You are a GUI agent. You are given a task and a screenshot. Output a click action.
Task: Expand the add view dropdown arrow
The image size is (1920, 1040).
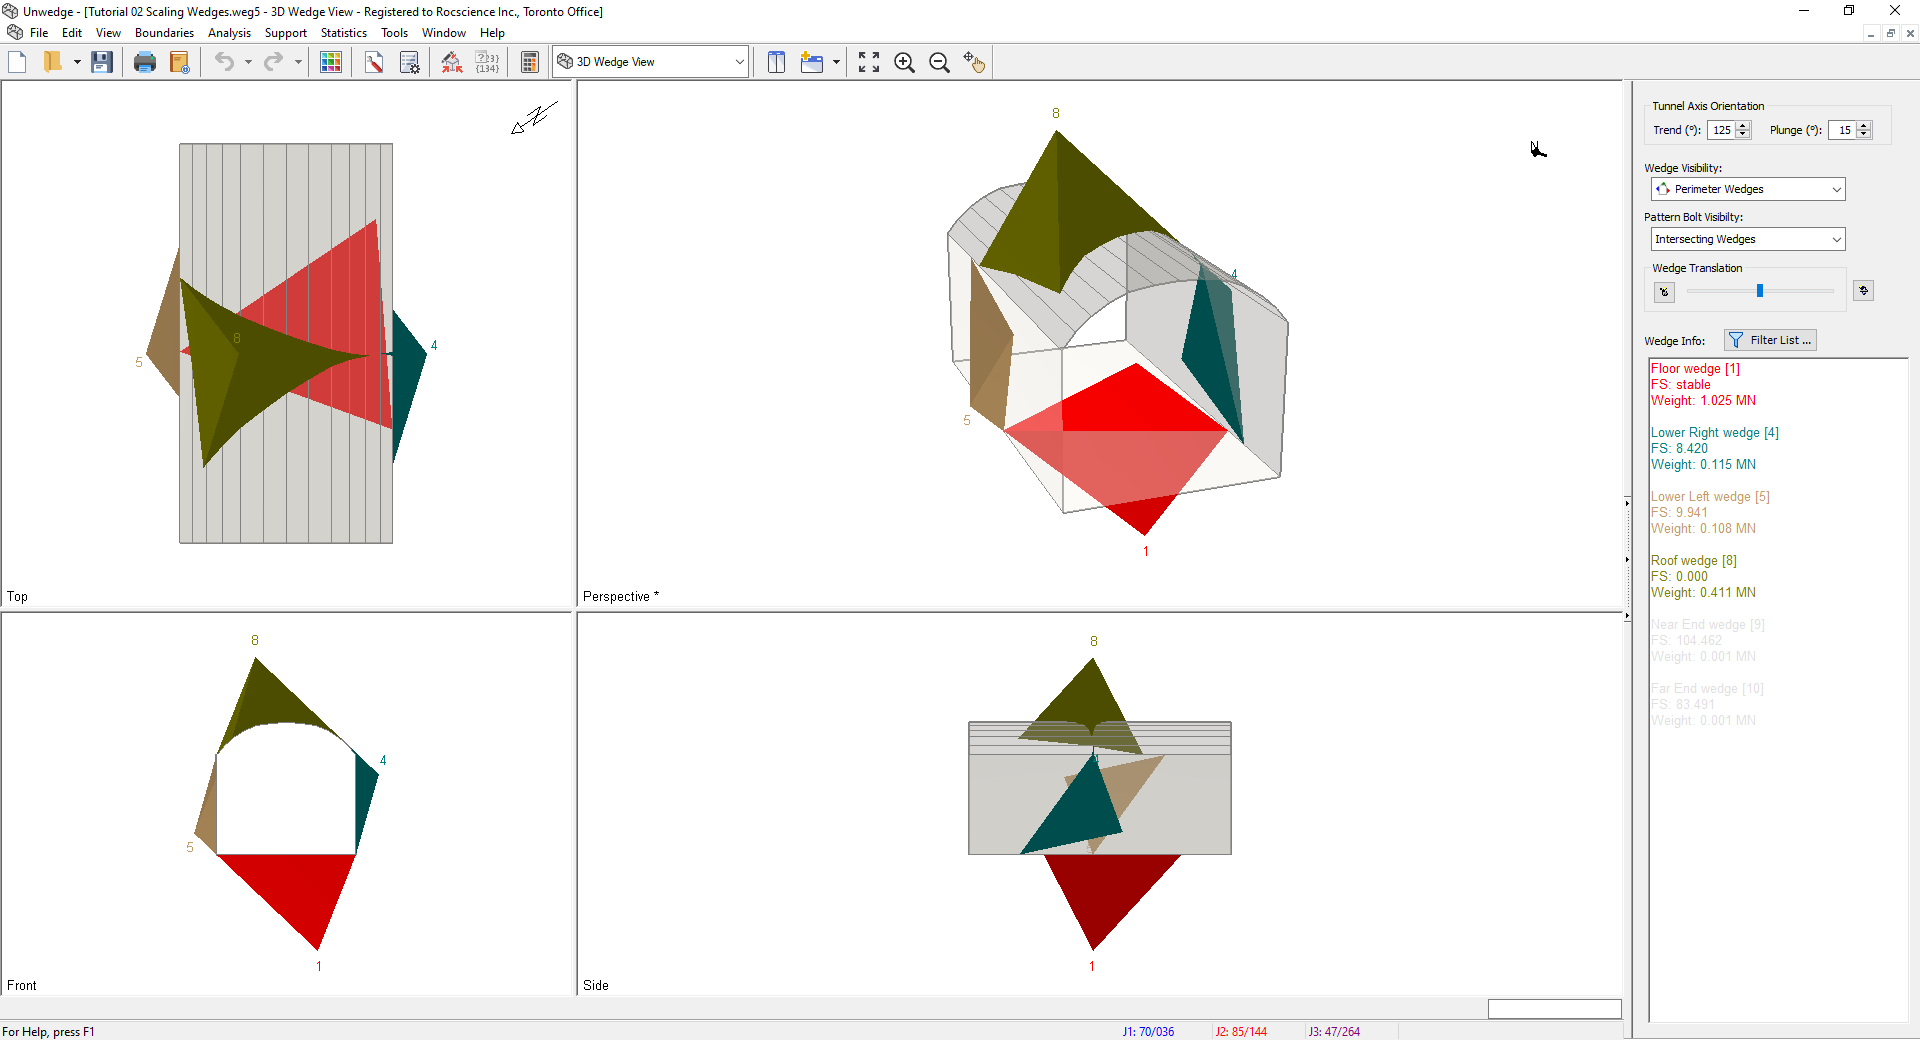836,62
